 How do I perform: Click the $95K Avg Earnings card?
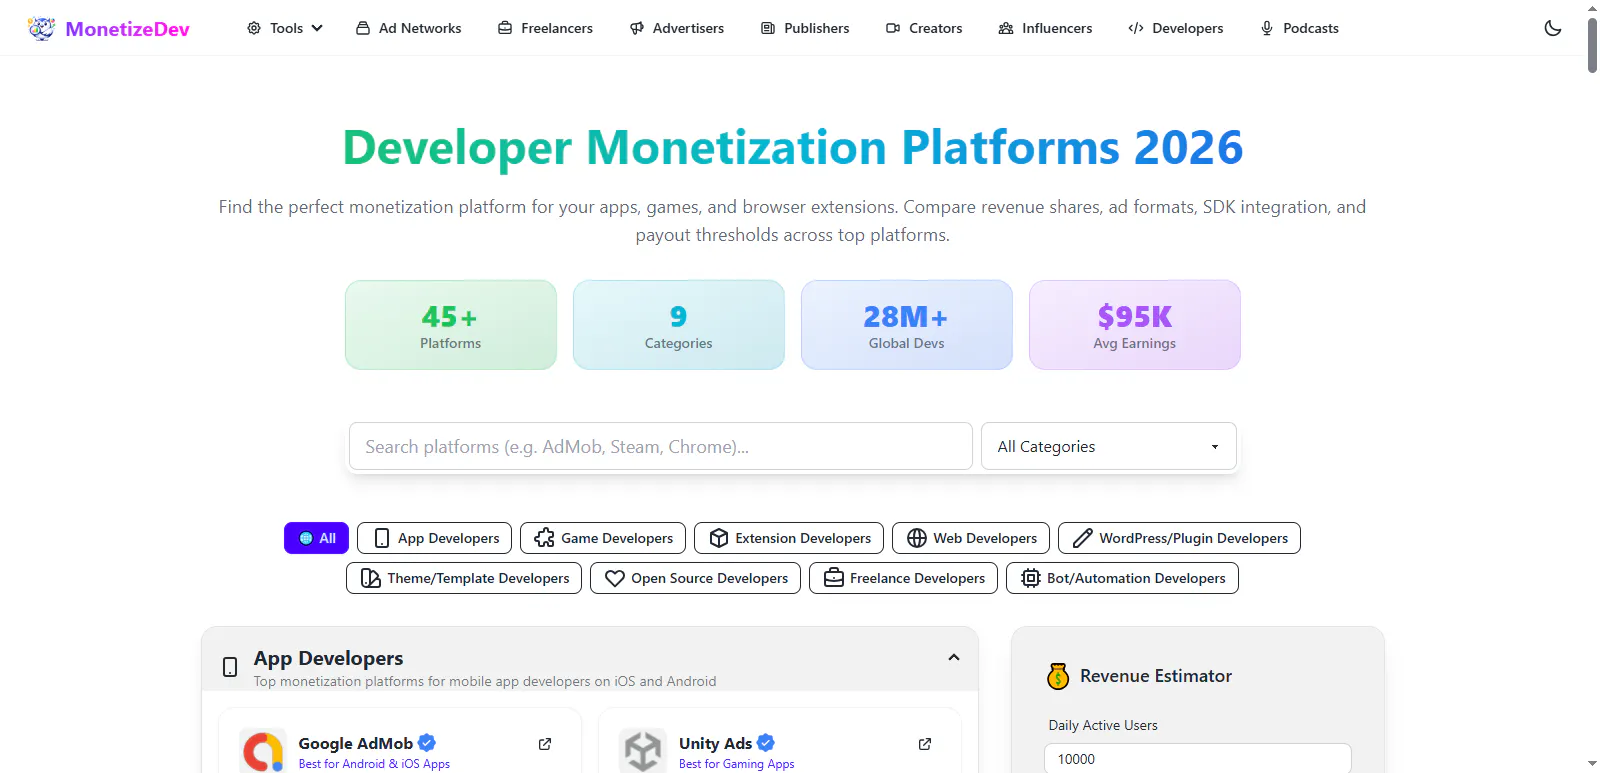click(1135, 325)
